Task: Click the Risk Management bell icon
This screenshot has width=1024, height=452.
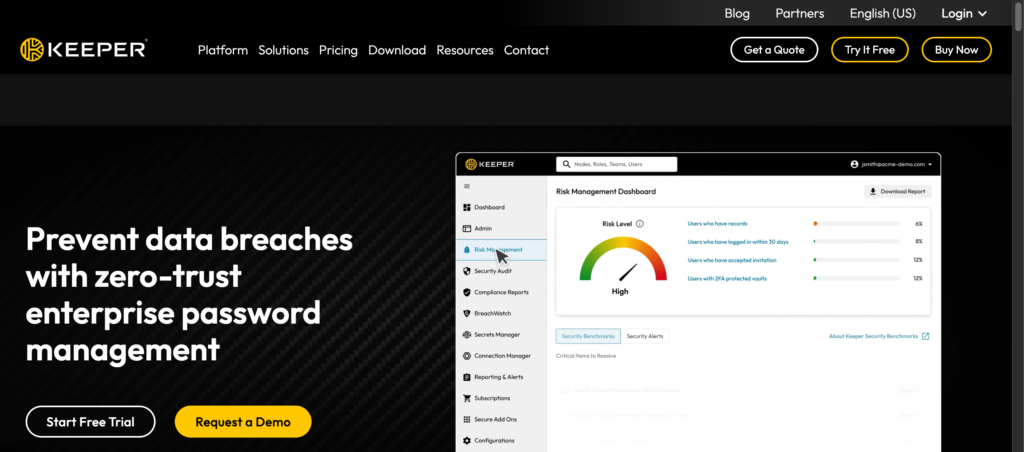Action: 466,250
